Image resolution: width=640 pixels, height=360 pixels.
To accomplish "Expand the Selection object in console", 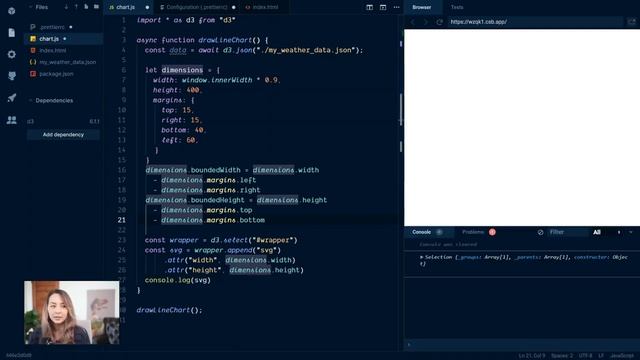I will tap(421, 257).
